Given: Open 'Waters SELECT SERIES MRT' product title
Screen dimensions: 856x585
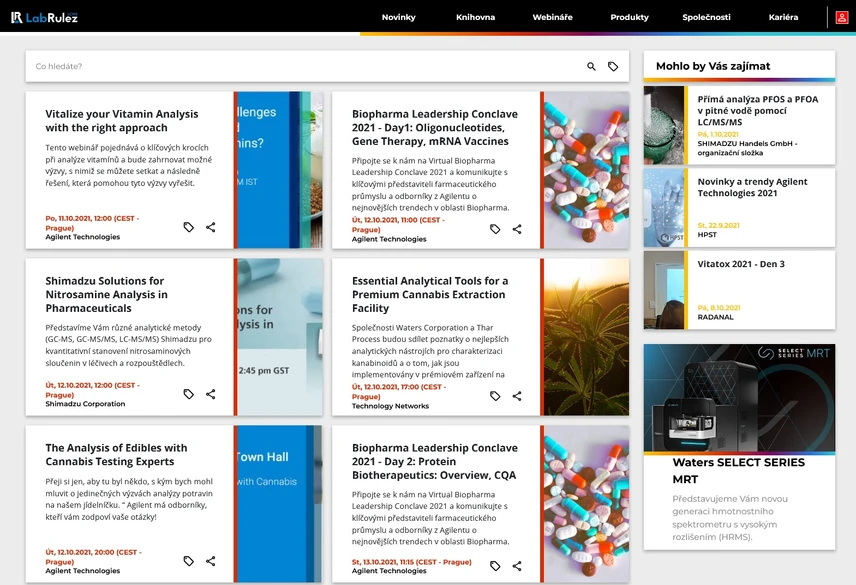Looking at the screenshot, I should pos(739,470).
